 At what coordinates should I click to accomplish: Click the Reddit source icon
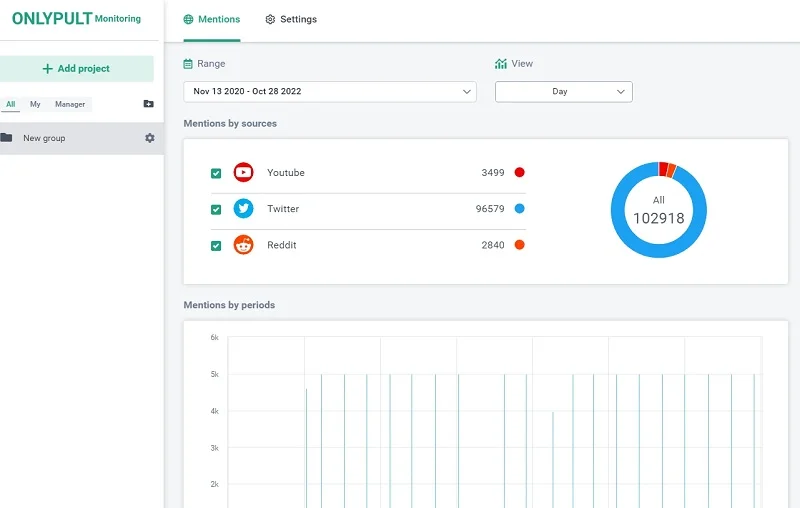243,245
